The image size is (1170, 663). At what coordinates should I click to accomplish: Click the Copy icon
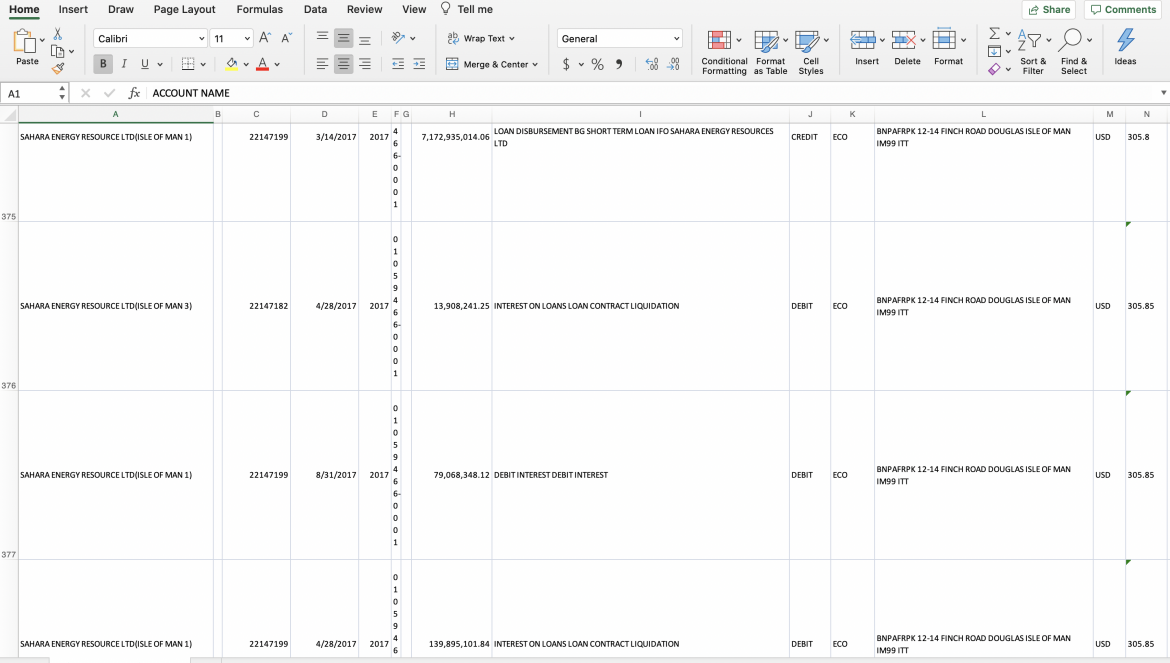[x=57, y=51]
